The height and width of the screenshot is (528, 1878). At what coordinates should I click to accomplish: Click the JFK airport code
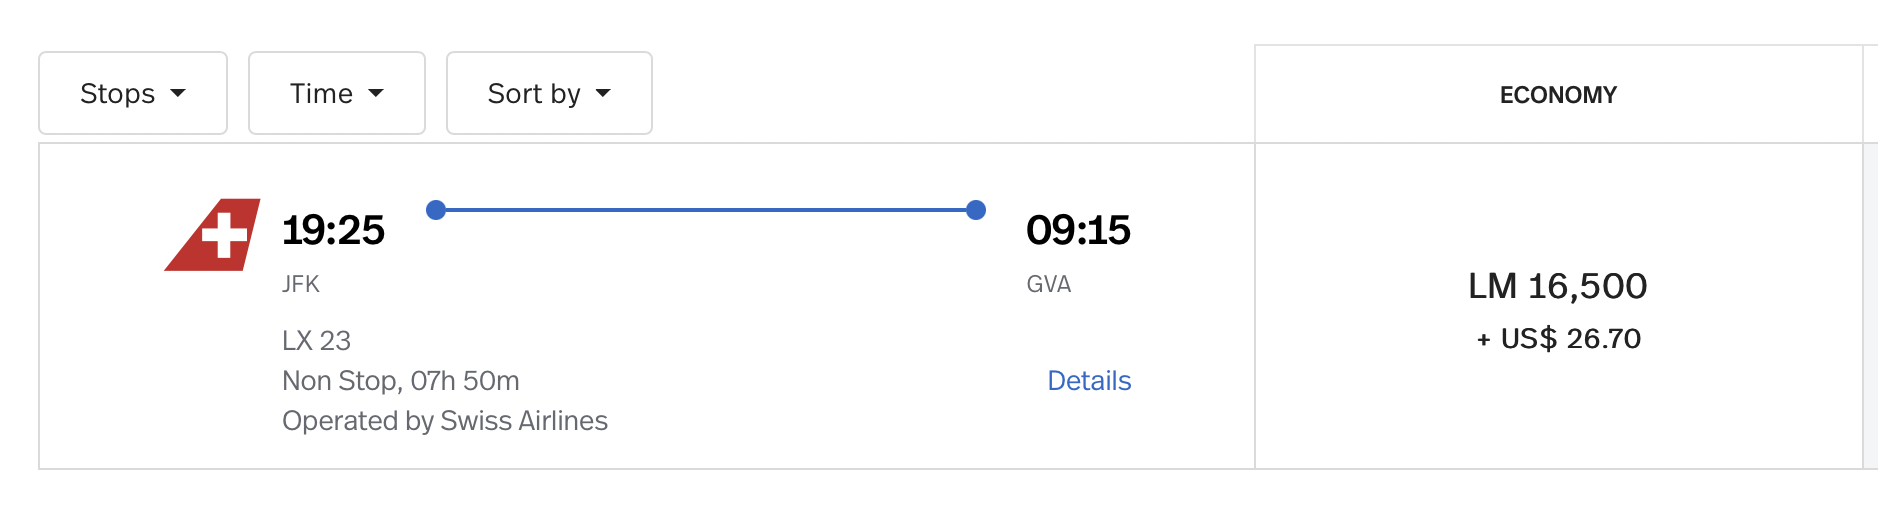point(301,284)
